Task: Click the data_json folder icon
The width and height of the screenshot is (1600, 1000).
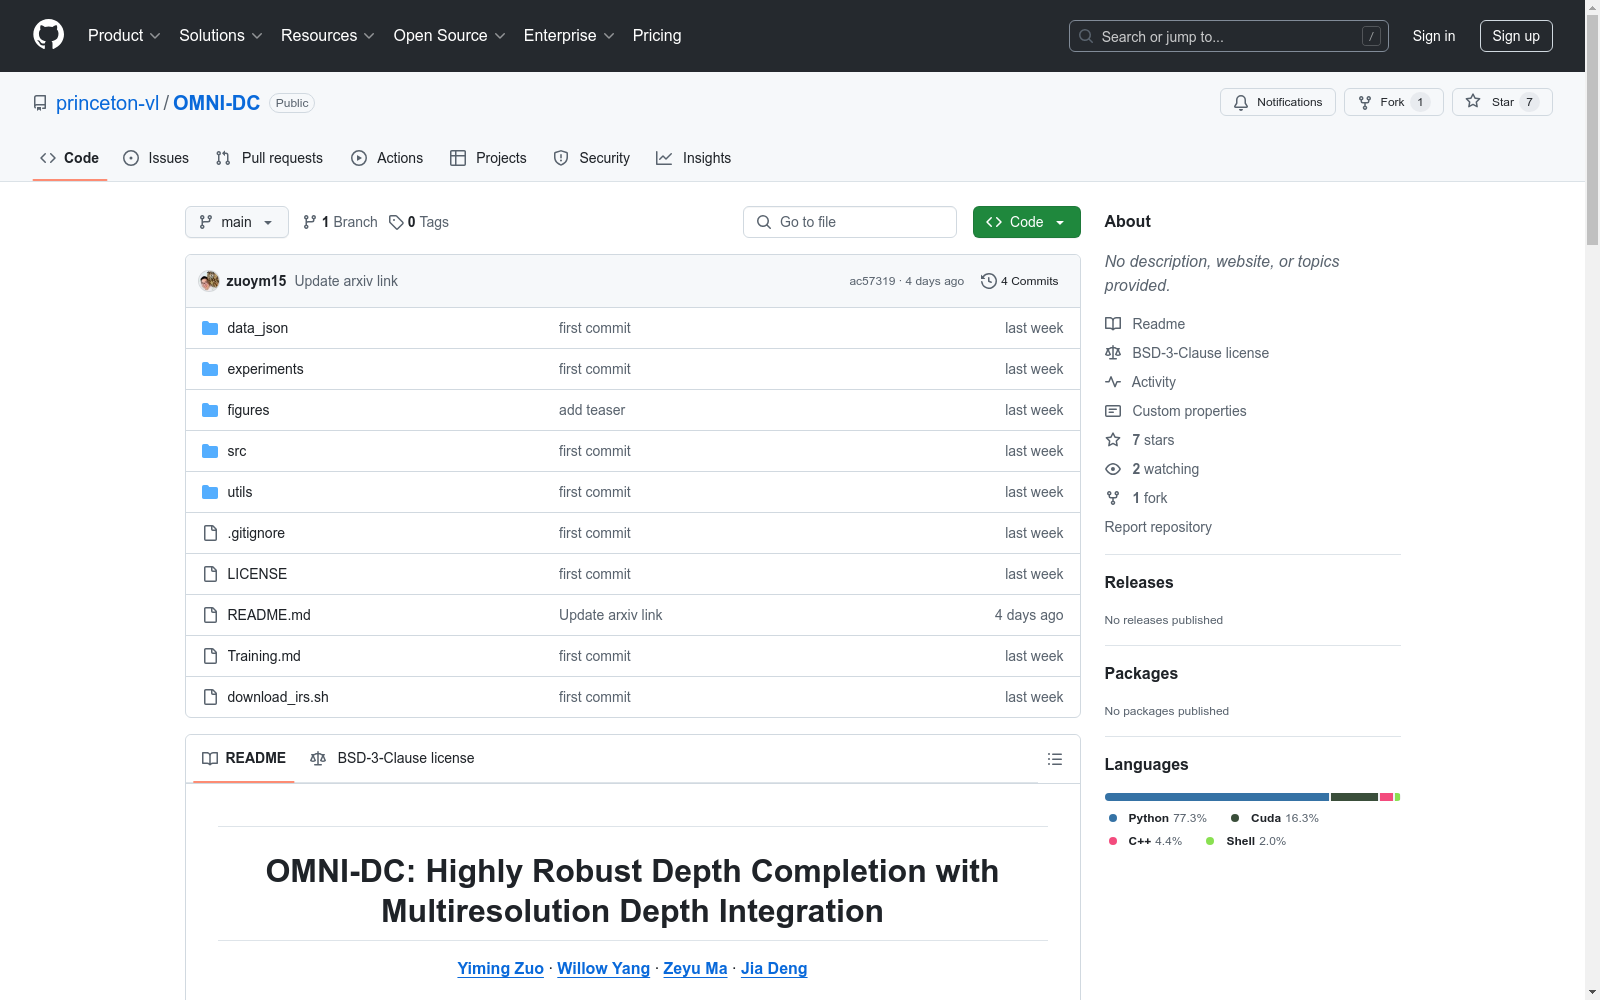Action: (210, 328)
